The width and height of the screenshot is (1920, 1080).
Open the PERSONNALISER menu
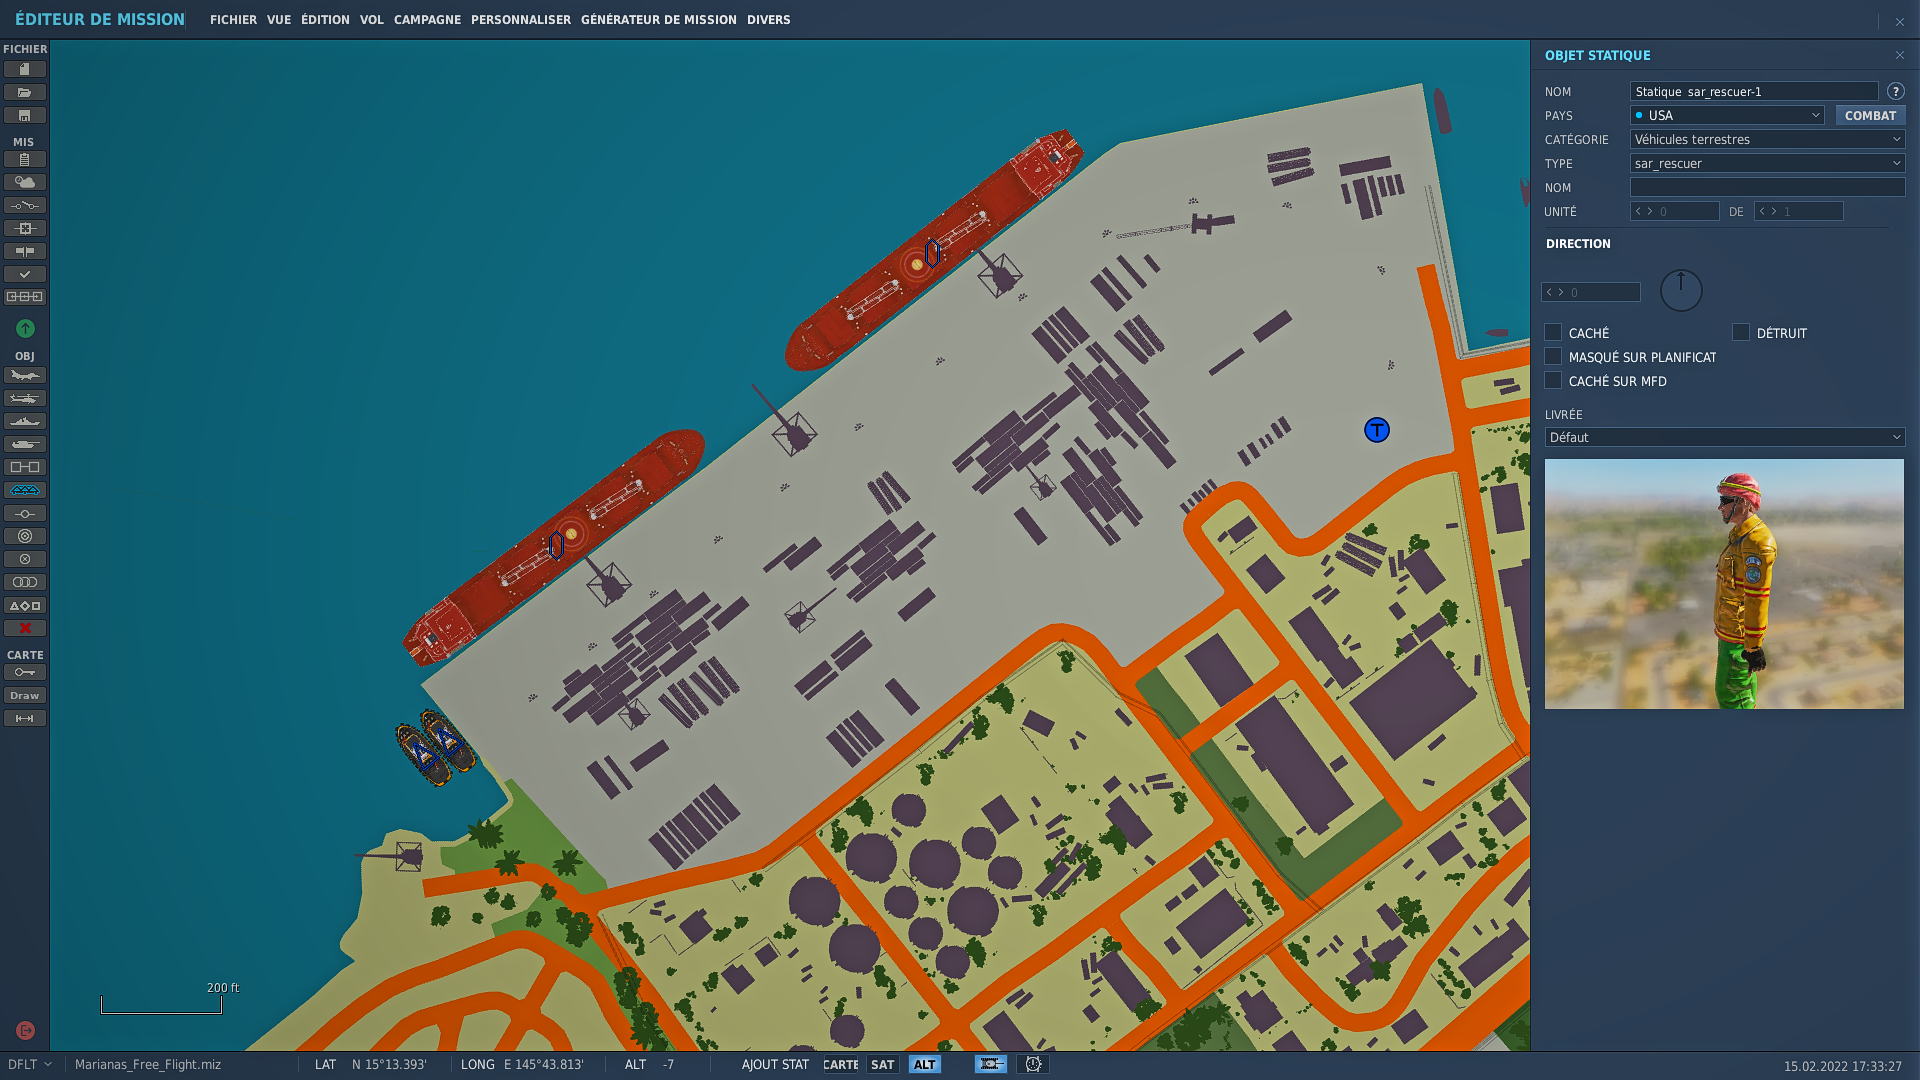point(521,19)
